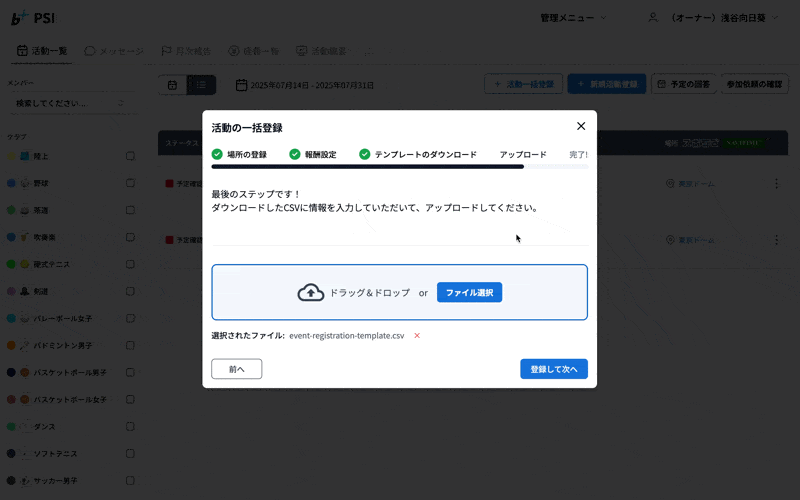This screenshot has width=800, height=500.
Task: Click the check icon for テンプレートのダウンロード
Action: click(365, 155)
